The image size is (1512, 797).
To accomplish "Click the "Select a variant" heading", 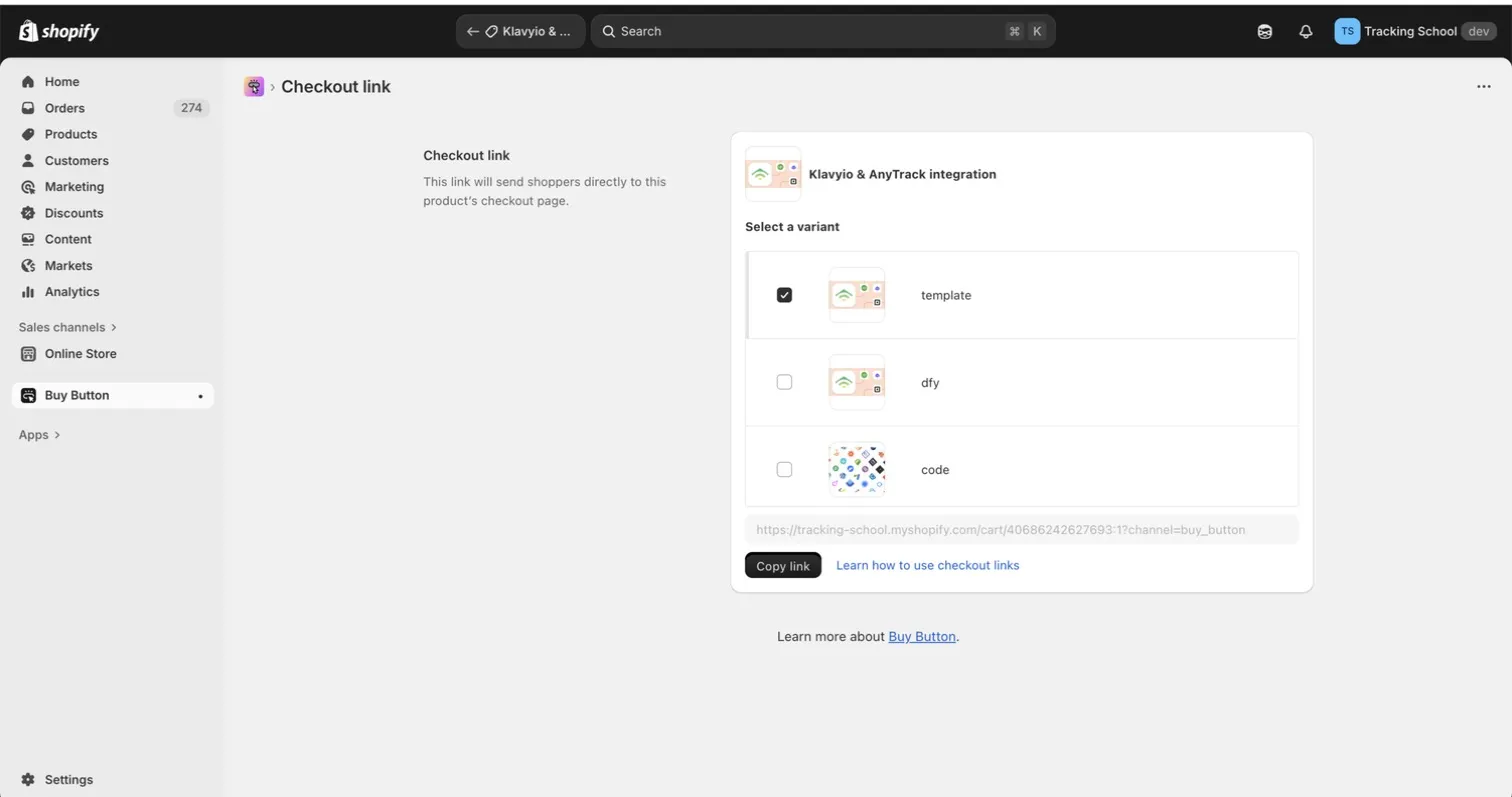I will click(x=792, y=227).
